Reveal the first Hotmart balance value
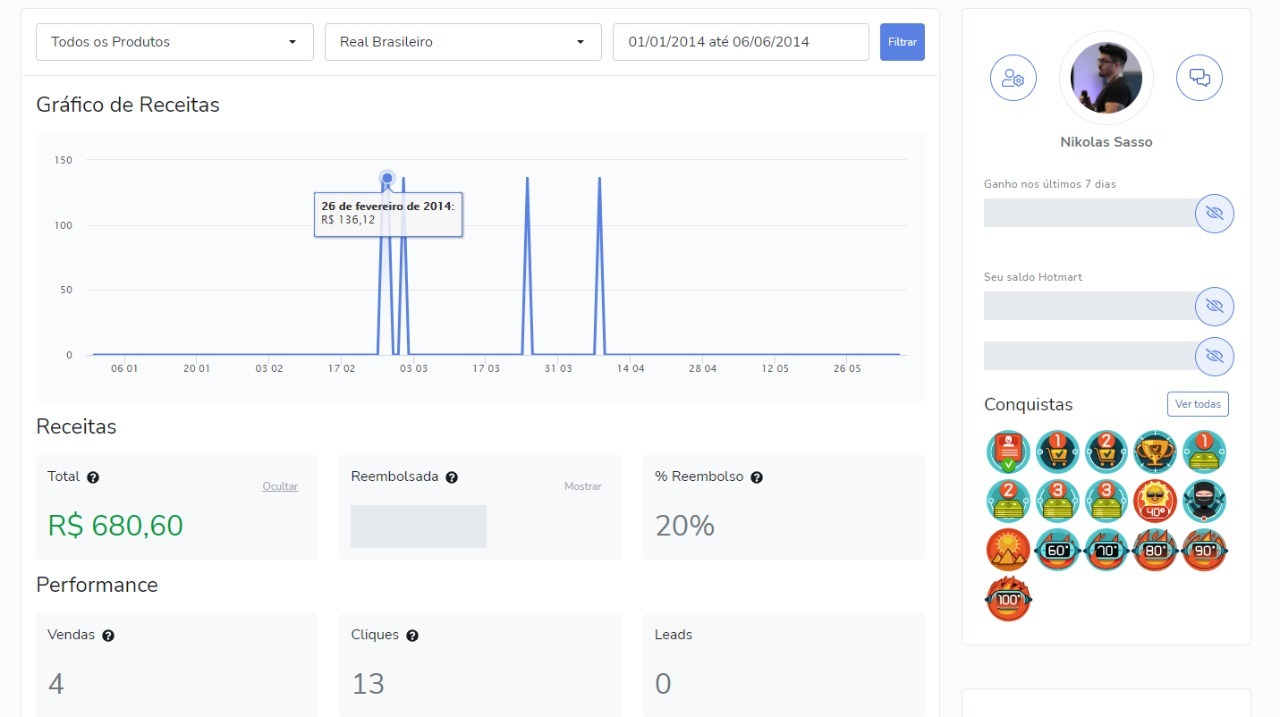The image size is (1280, 717). pyautogui.click(x=1214, y=306)
